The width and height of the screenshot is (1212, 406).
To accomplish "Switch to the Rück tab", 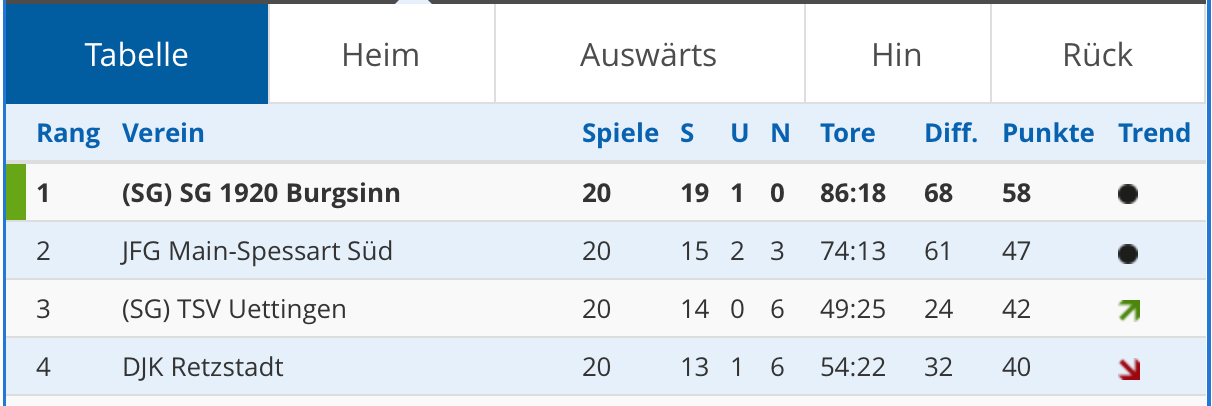I will 1097,54.
